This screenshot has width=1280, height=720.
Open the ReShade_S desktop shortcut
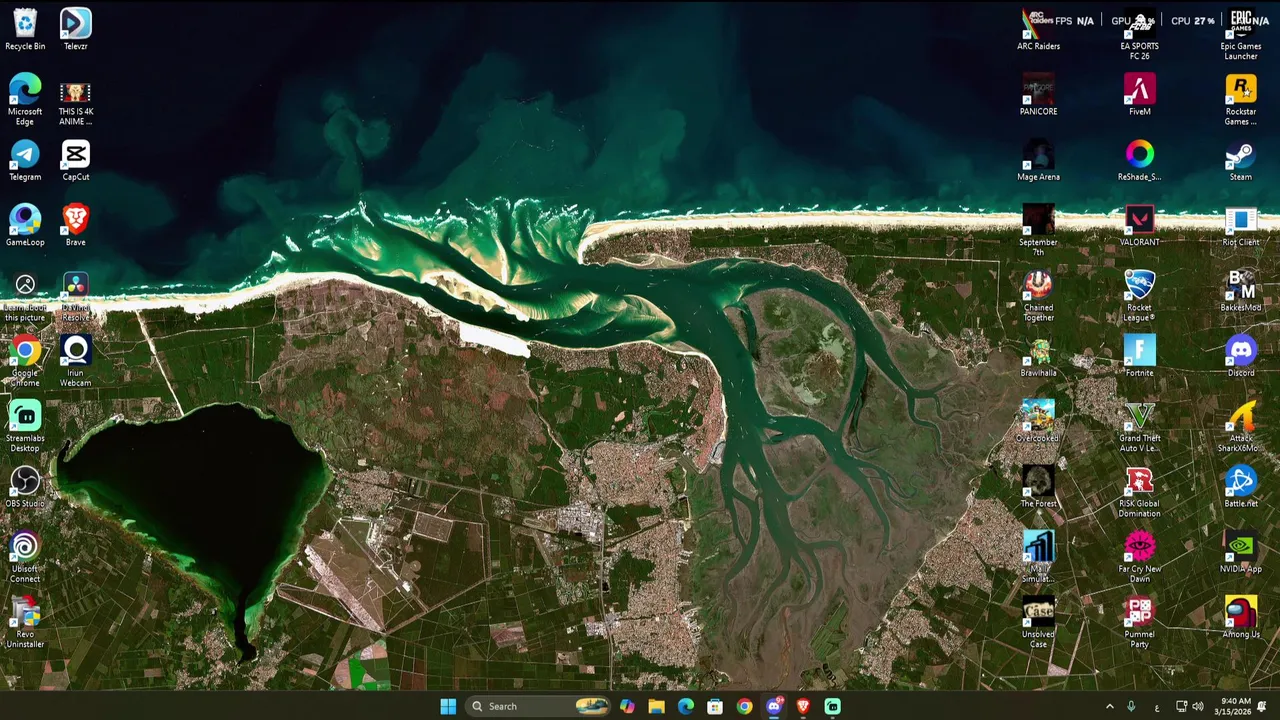[x=1139, y=160]
